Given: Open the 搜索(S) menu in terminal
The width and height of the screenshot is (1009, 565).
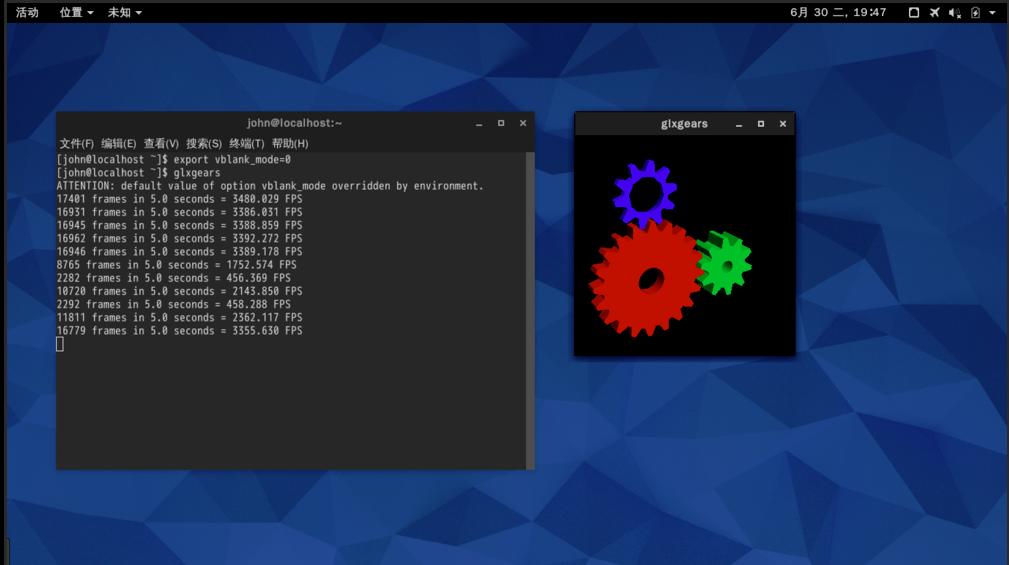Looking at the screenshot, I should (204, 144).
